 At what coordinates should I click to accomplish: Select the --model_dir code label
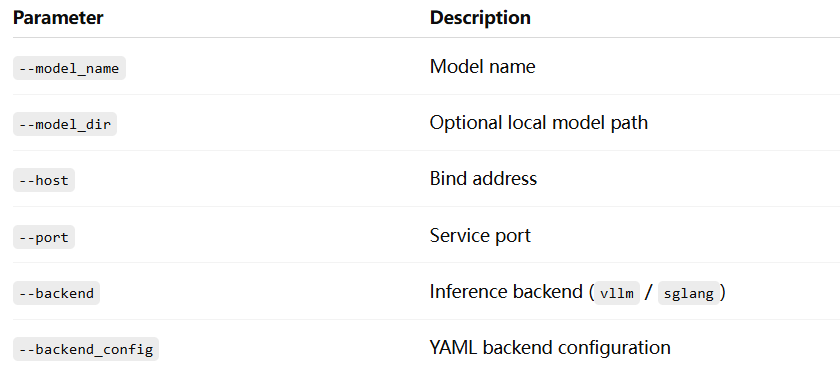click(65, 124)
